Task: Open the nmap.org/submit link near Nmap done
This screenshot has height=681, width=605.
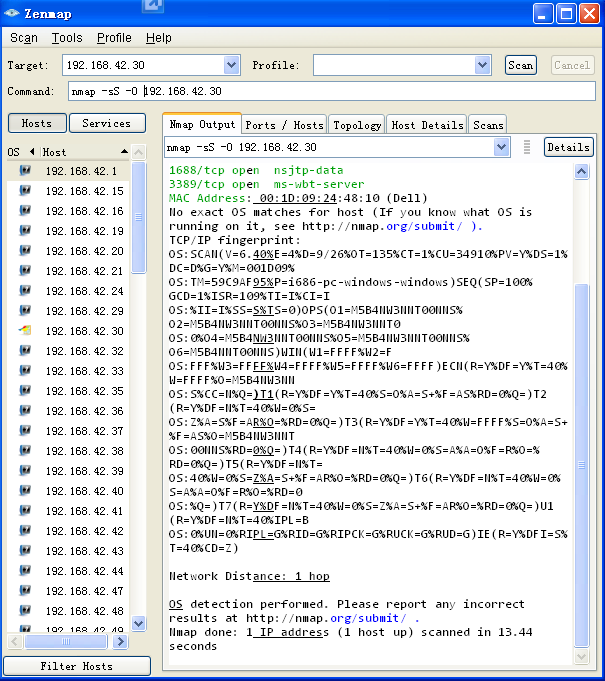Action: pyautogui.click(x=368, y=618)
